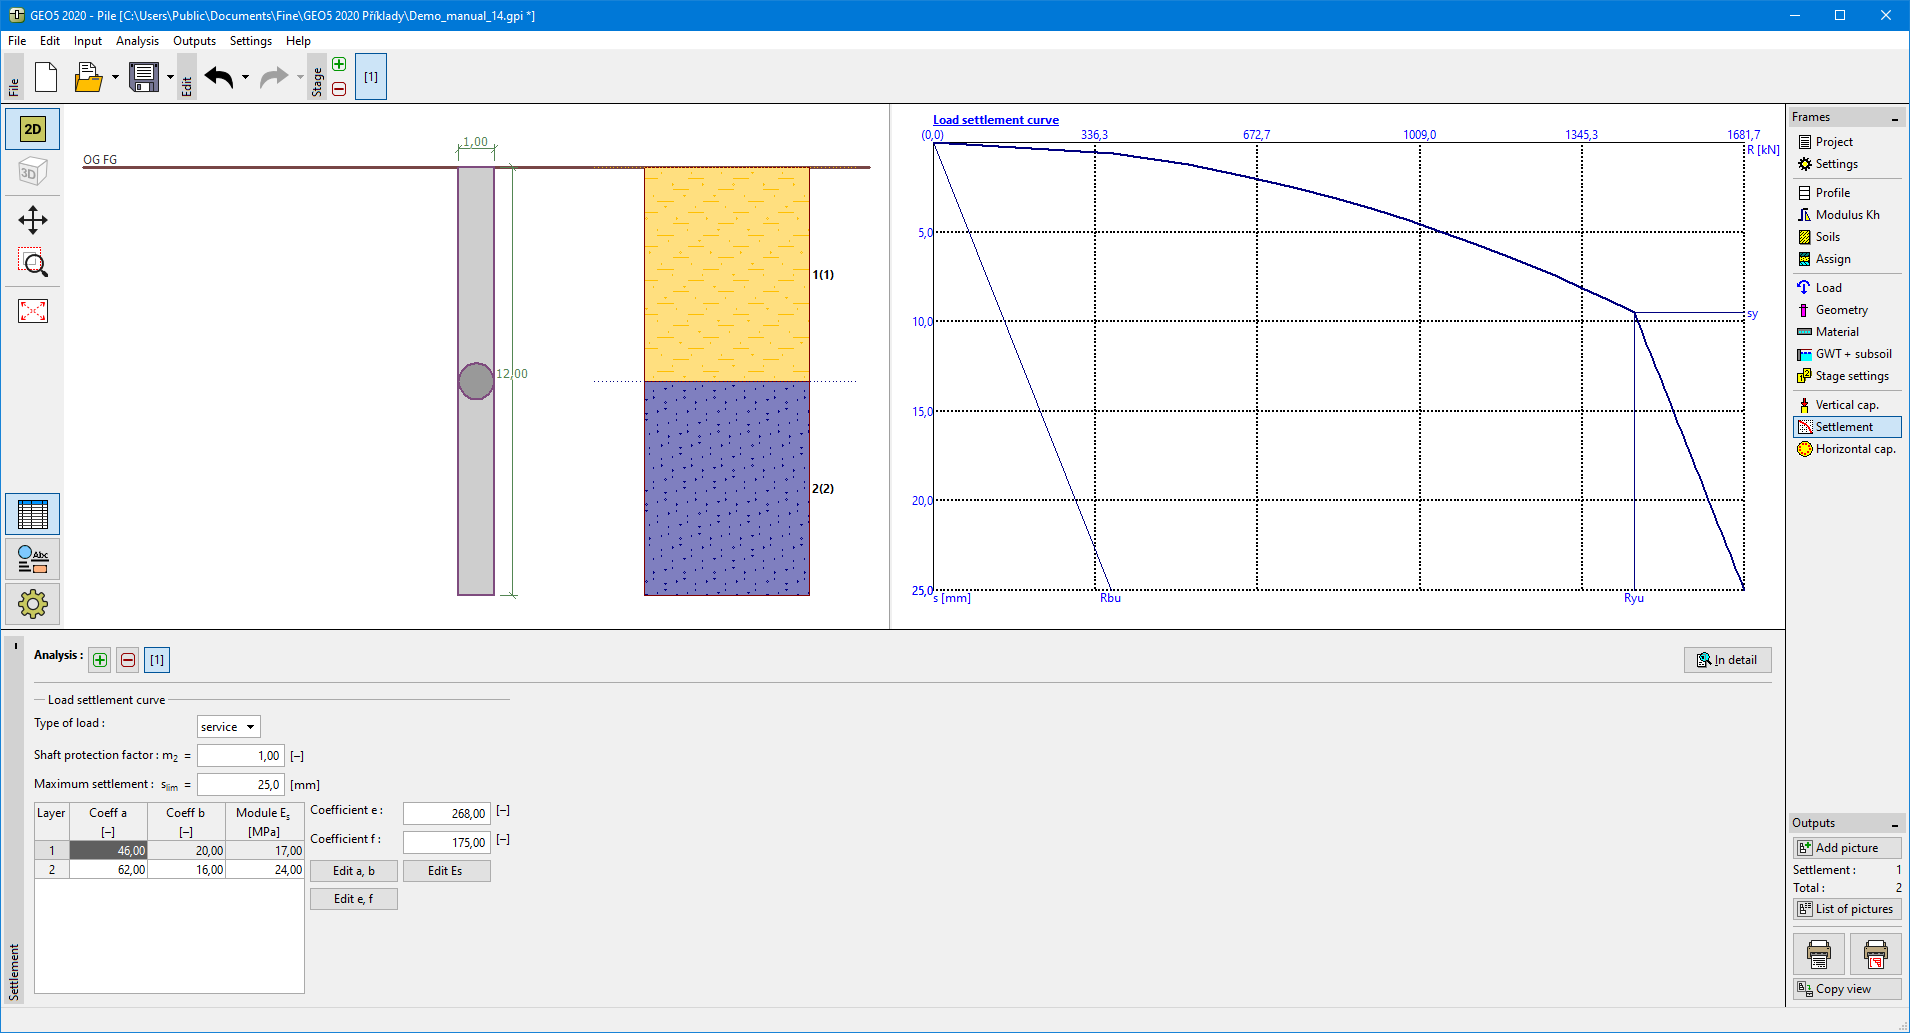Open the Outputs menu
The width and height of the screenshot is (1910, 1033).
[x=194, y=41]
